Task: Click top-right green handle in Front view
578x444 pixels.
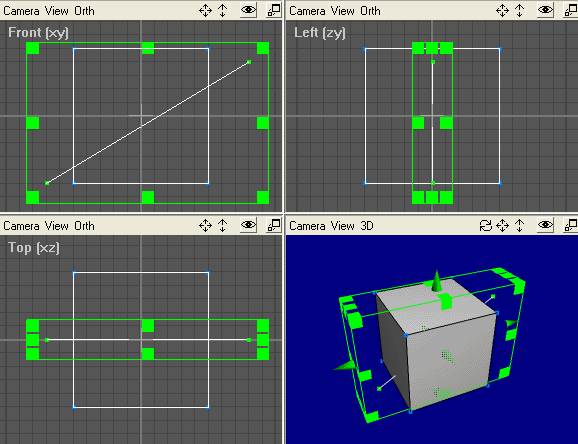Action: pyautogui.click(x=263, y=48)
